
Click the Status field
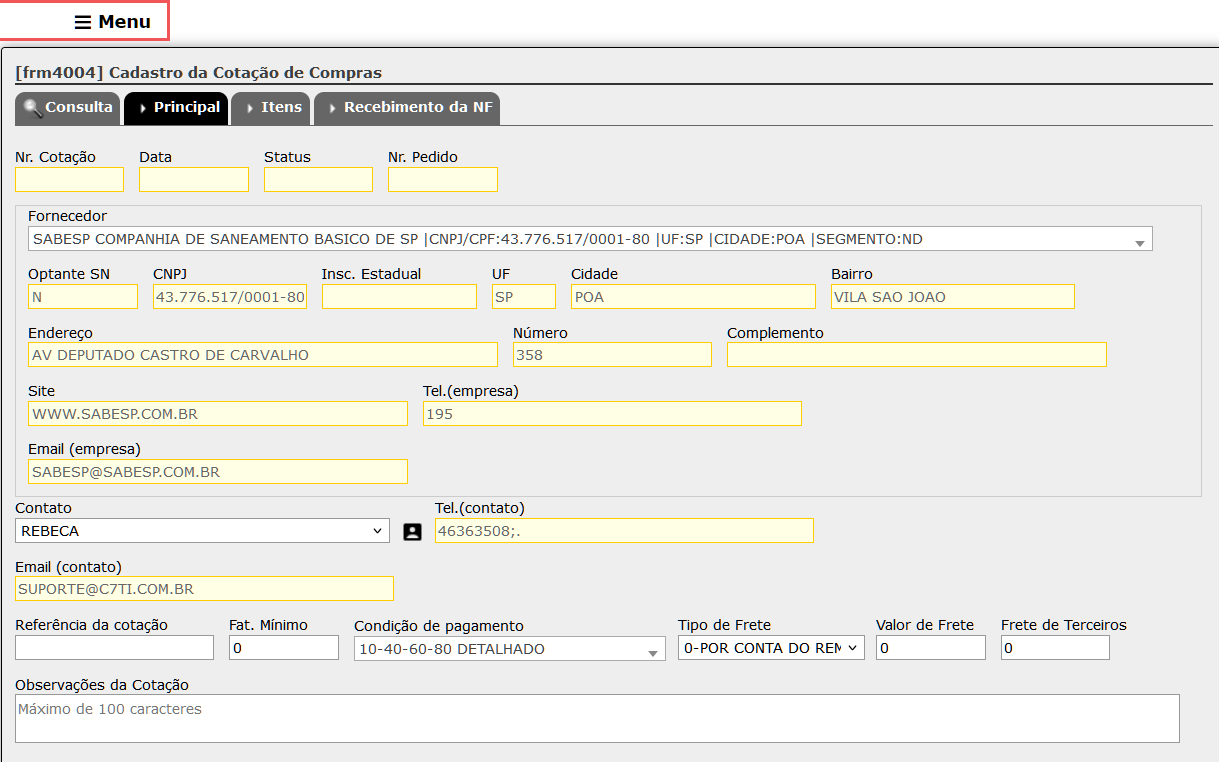point(318,180)
